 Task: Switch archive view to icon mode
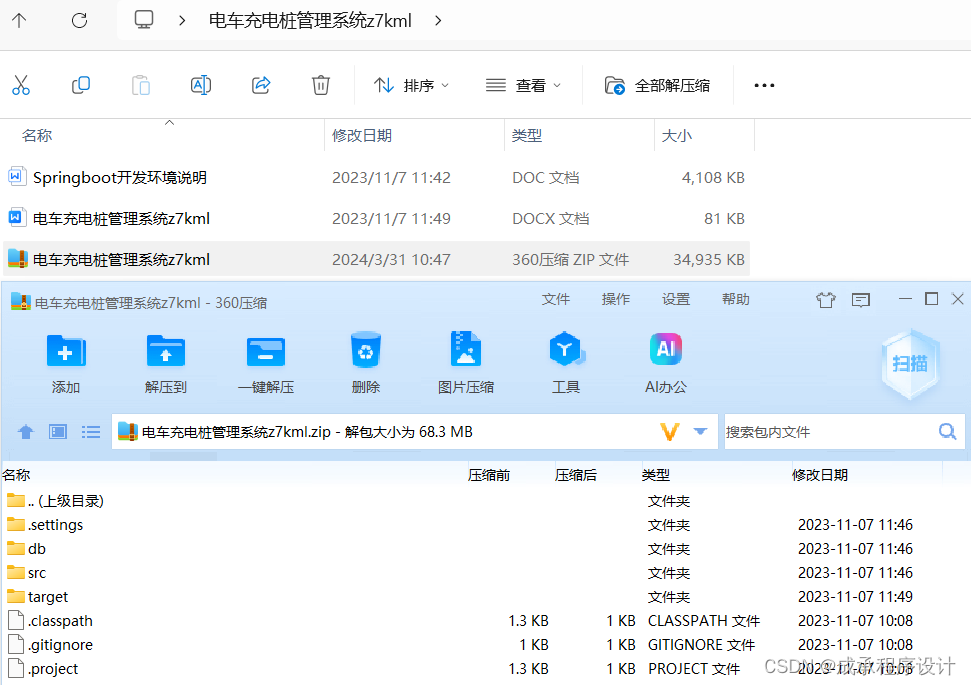[57, 431]
